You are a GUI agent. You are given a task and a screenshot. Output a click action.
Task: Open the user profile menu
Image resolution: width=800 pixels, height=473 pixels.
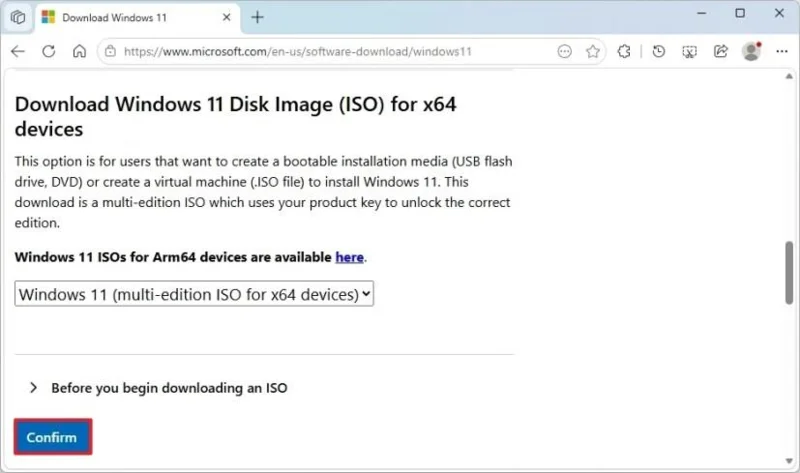[752, 51]
